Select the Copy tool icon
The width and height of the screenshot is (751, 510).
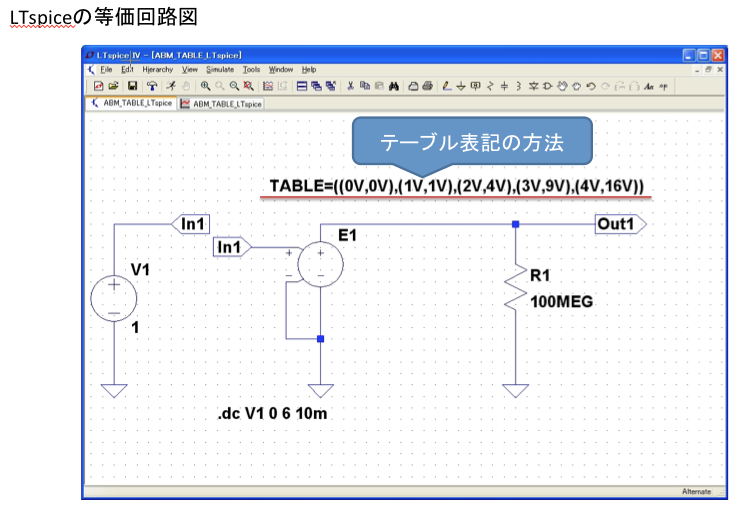click(x=365, y=86)
